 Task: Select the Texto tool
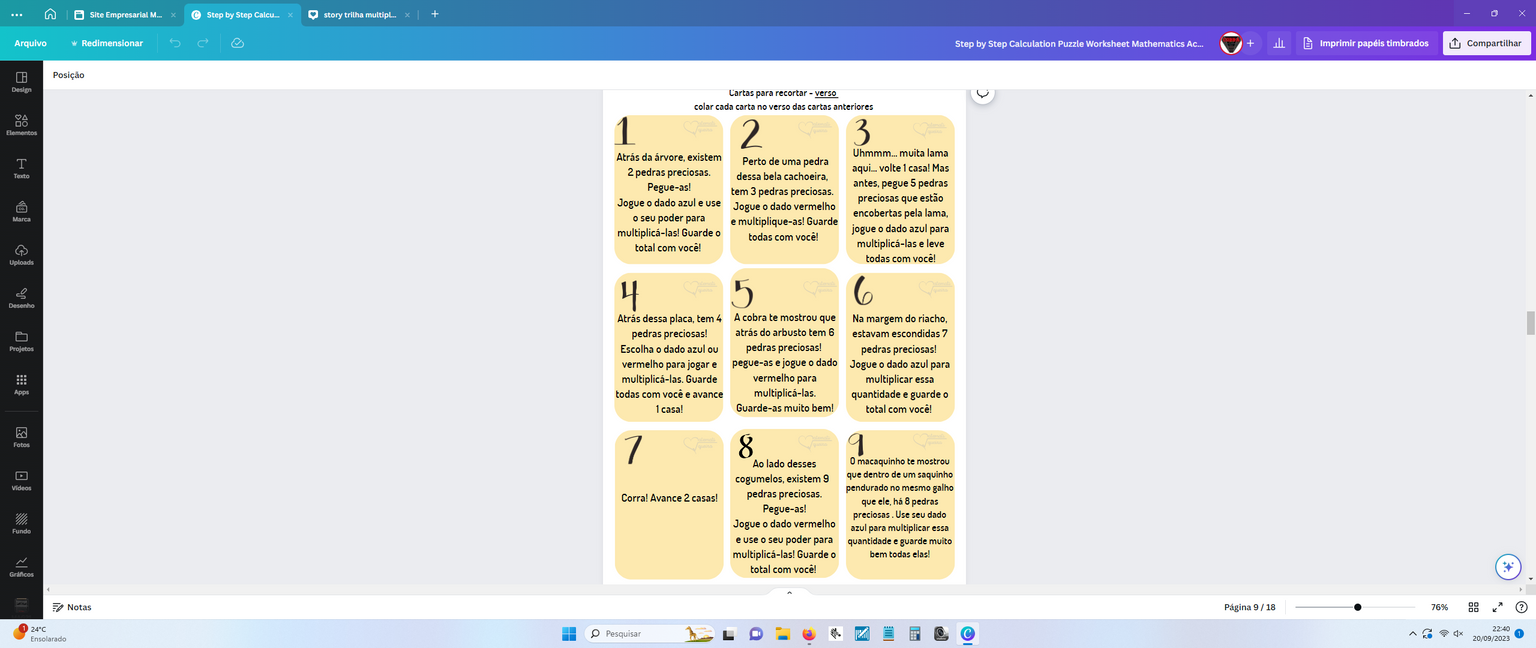pyautogui.click(x=21, y=168)
